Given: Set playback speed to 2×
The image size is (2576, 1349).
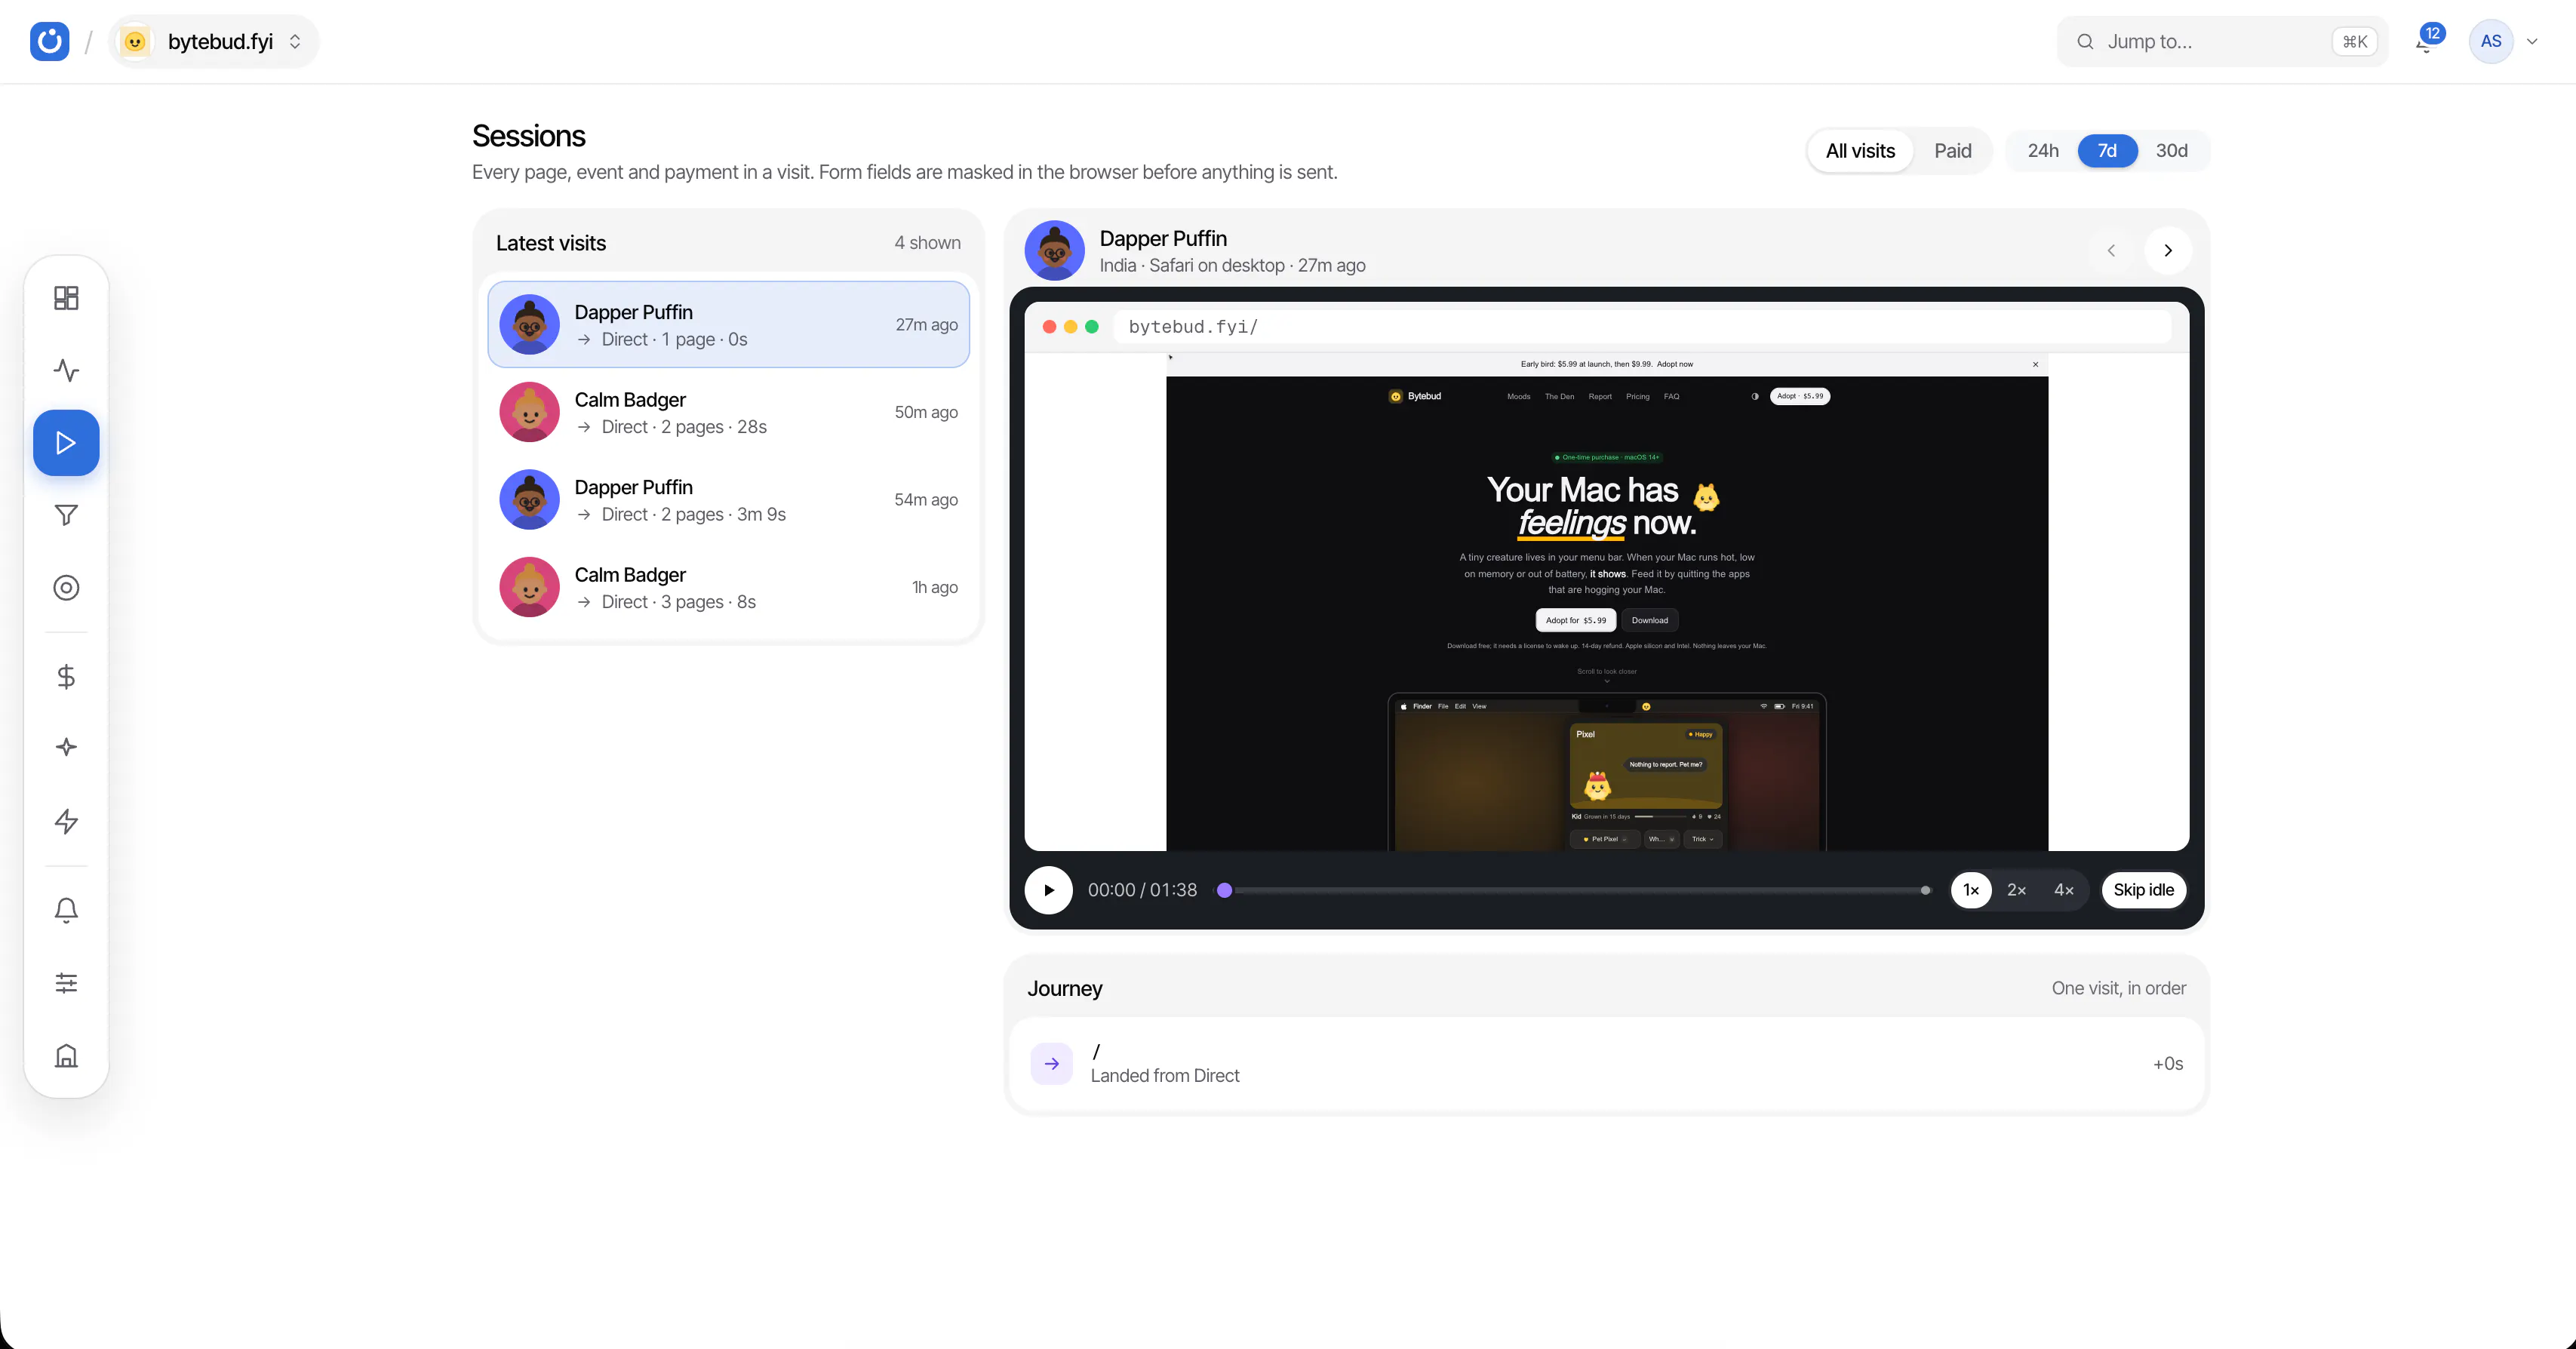Looking at the screenshot, I should point(2017,890).
